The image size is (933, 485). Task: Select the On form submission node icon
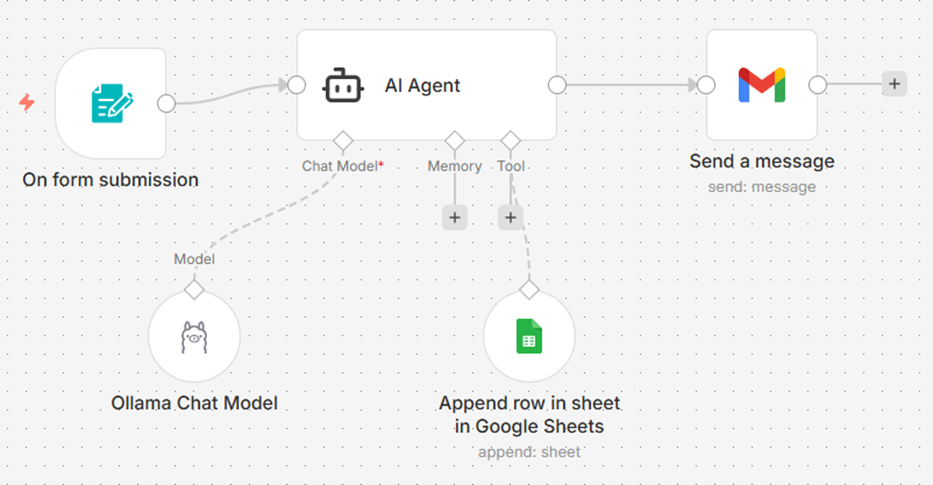[112, 103]
